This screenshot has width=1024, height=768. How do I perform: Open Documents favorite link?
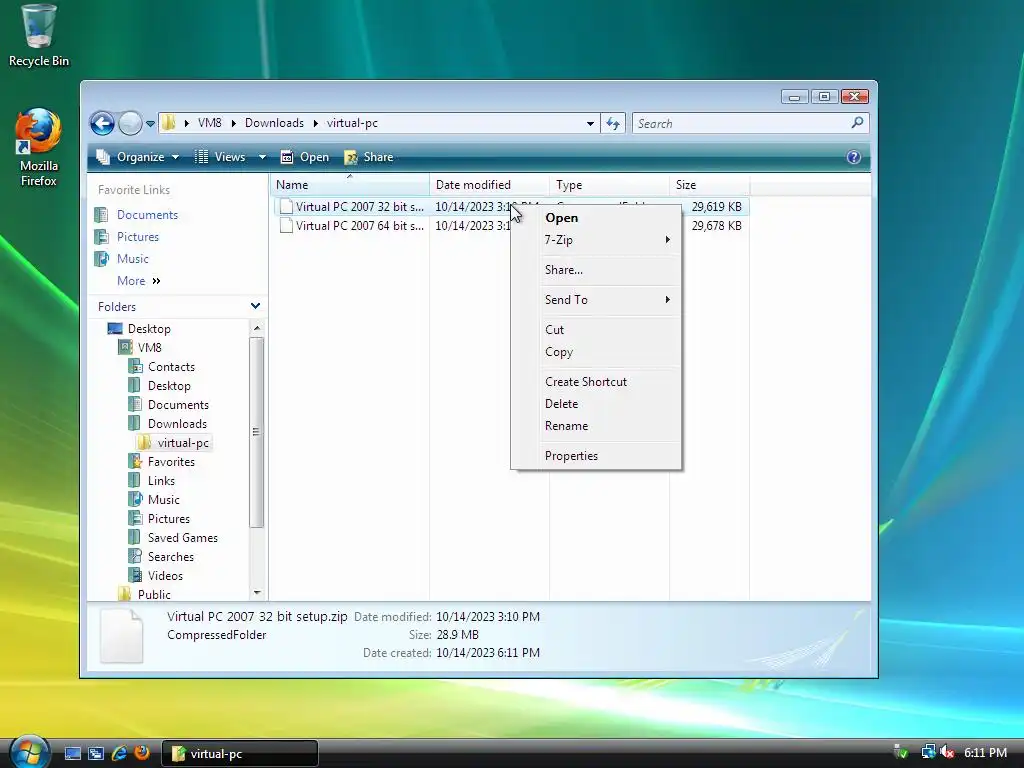(x=136, y=215)
